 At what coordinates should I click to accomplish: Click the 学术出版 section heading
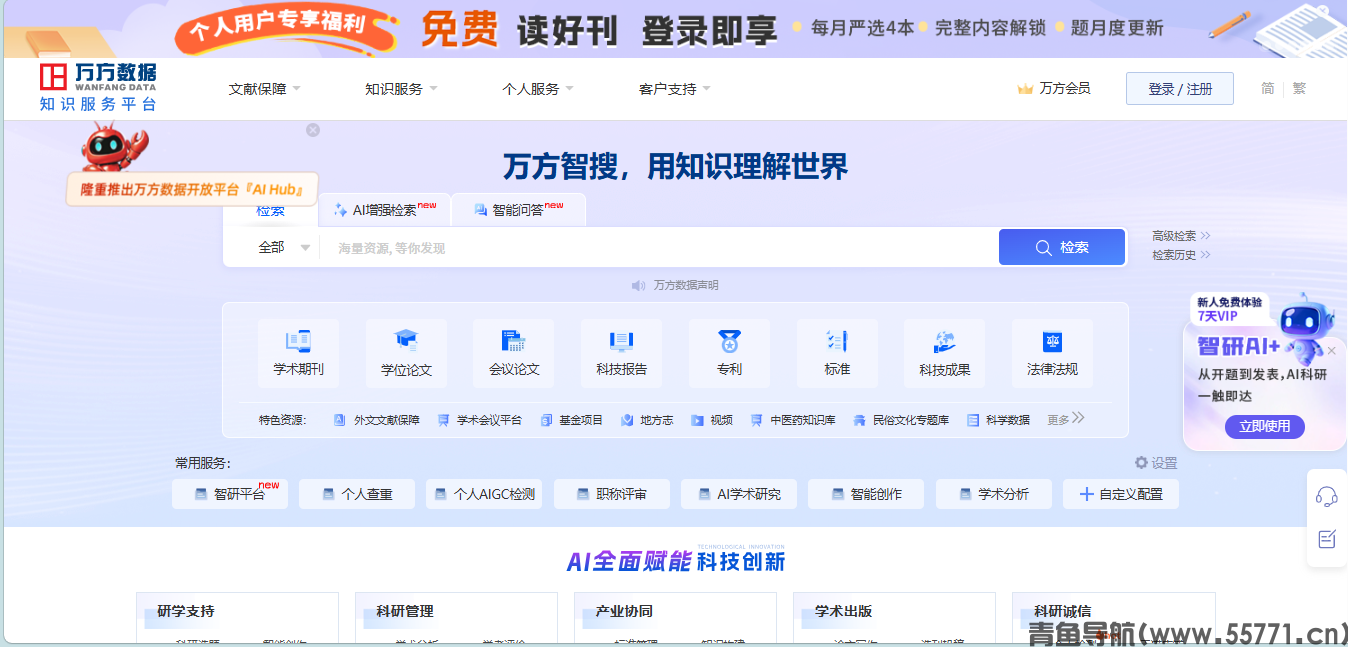(843, 611)
